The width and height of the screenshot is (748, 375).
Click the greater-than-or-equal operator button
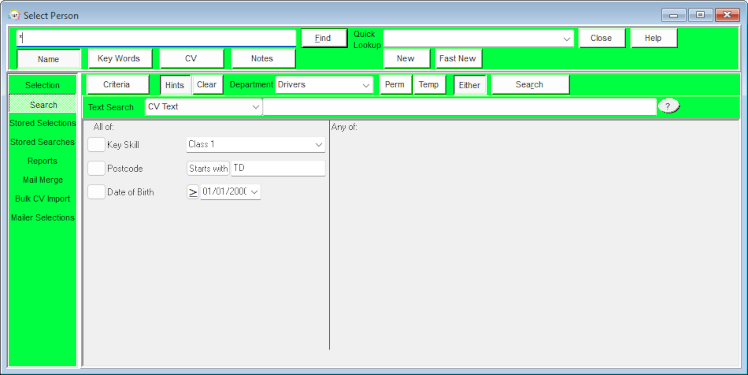pos(193,192)
